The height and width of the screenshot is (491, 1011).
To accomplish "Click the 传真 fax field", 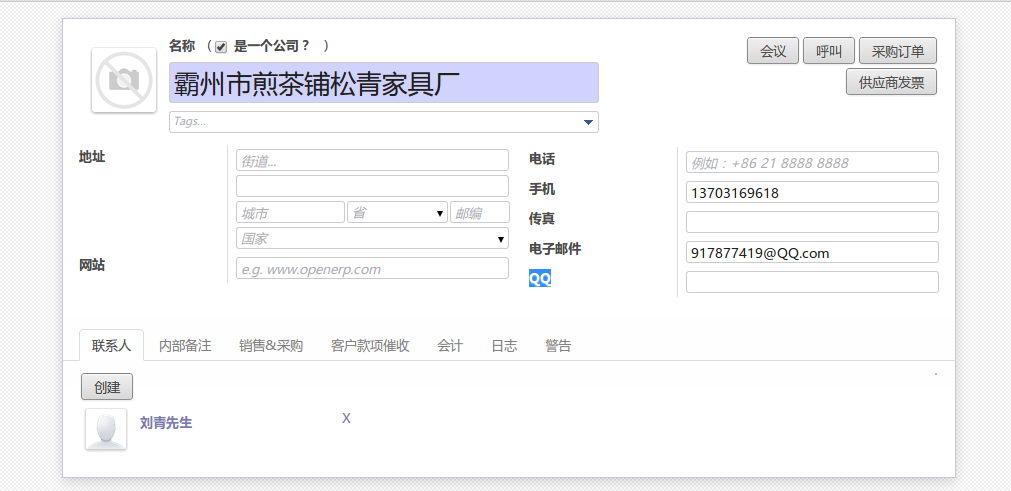I will 812,222.
